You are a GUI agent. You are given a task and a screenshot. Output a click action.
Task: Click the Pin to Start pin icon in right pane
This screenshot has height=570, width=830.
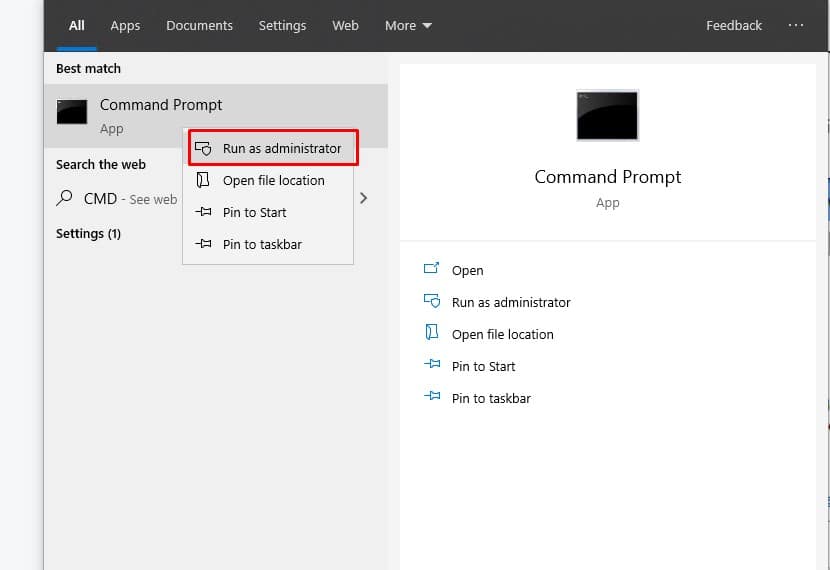tap(432, 364)
